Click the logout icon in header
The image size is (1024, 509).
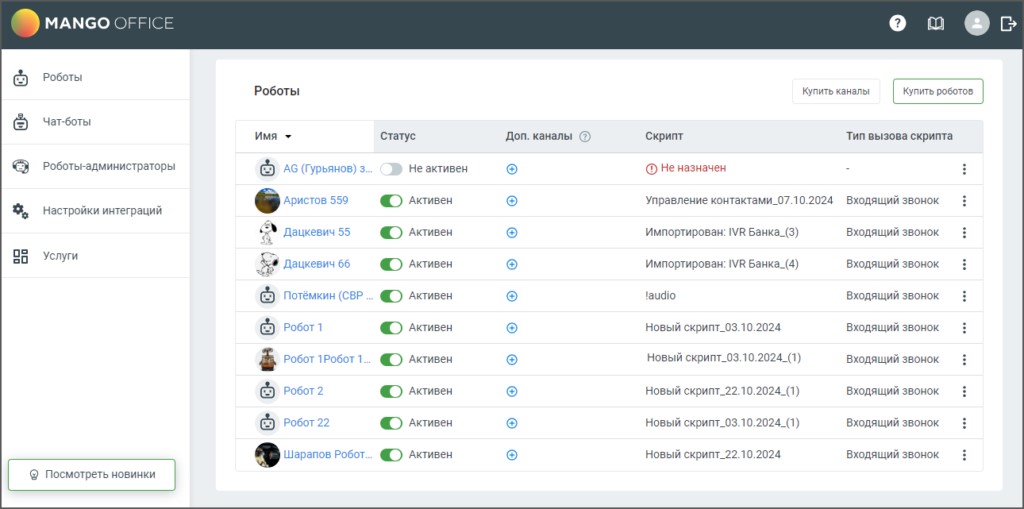click(x=1006, y=24)
